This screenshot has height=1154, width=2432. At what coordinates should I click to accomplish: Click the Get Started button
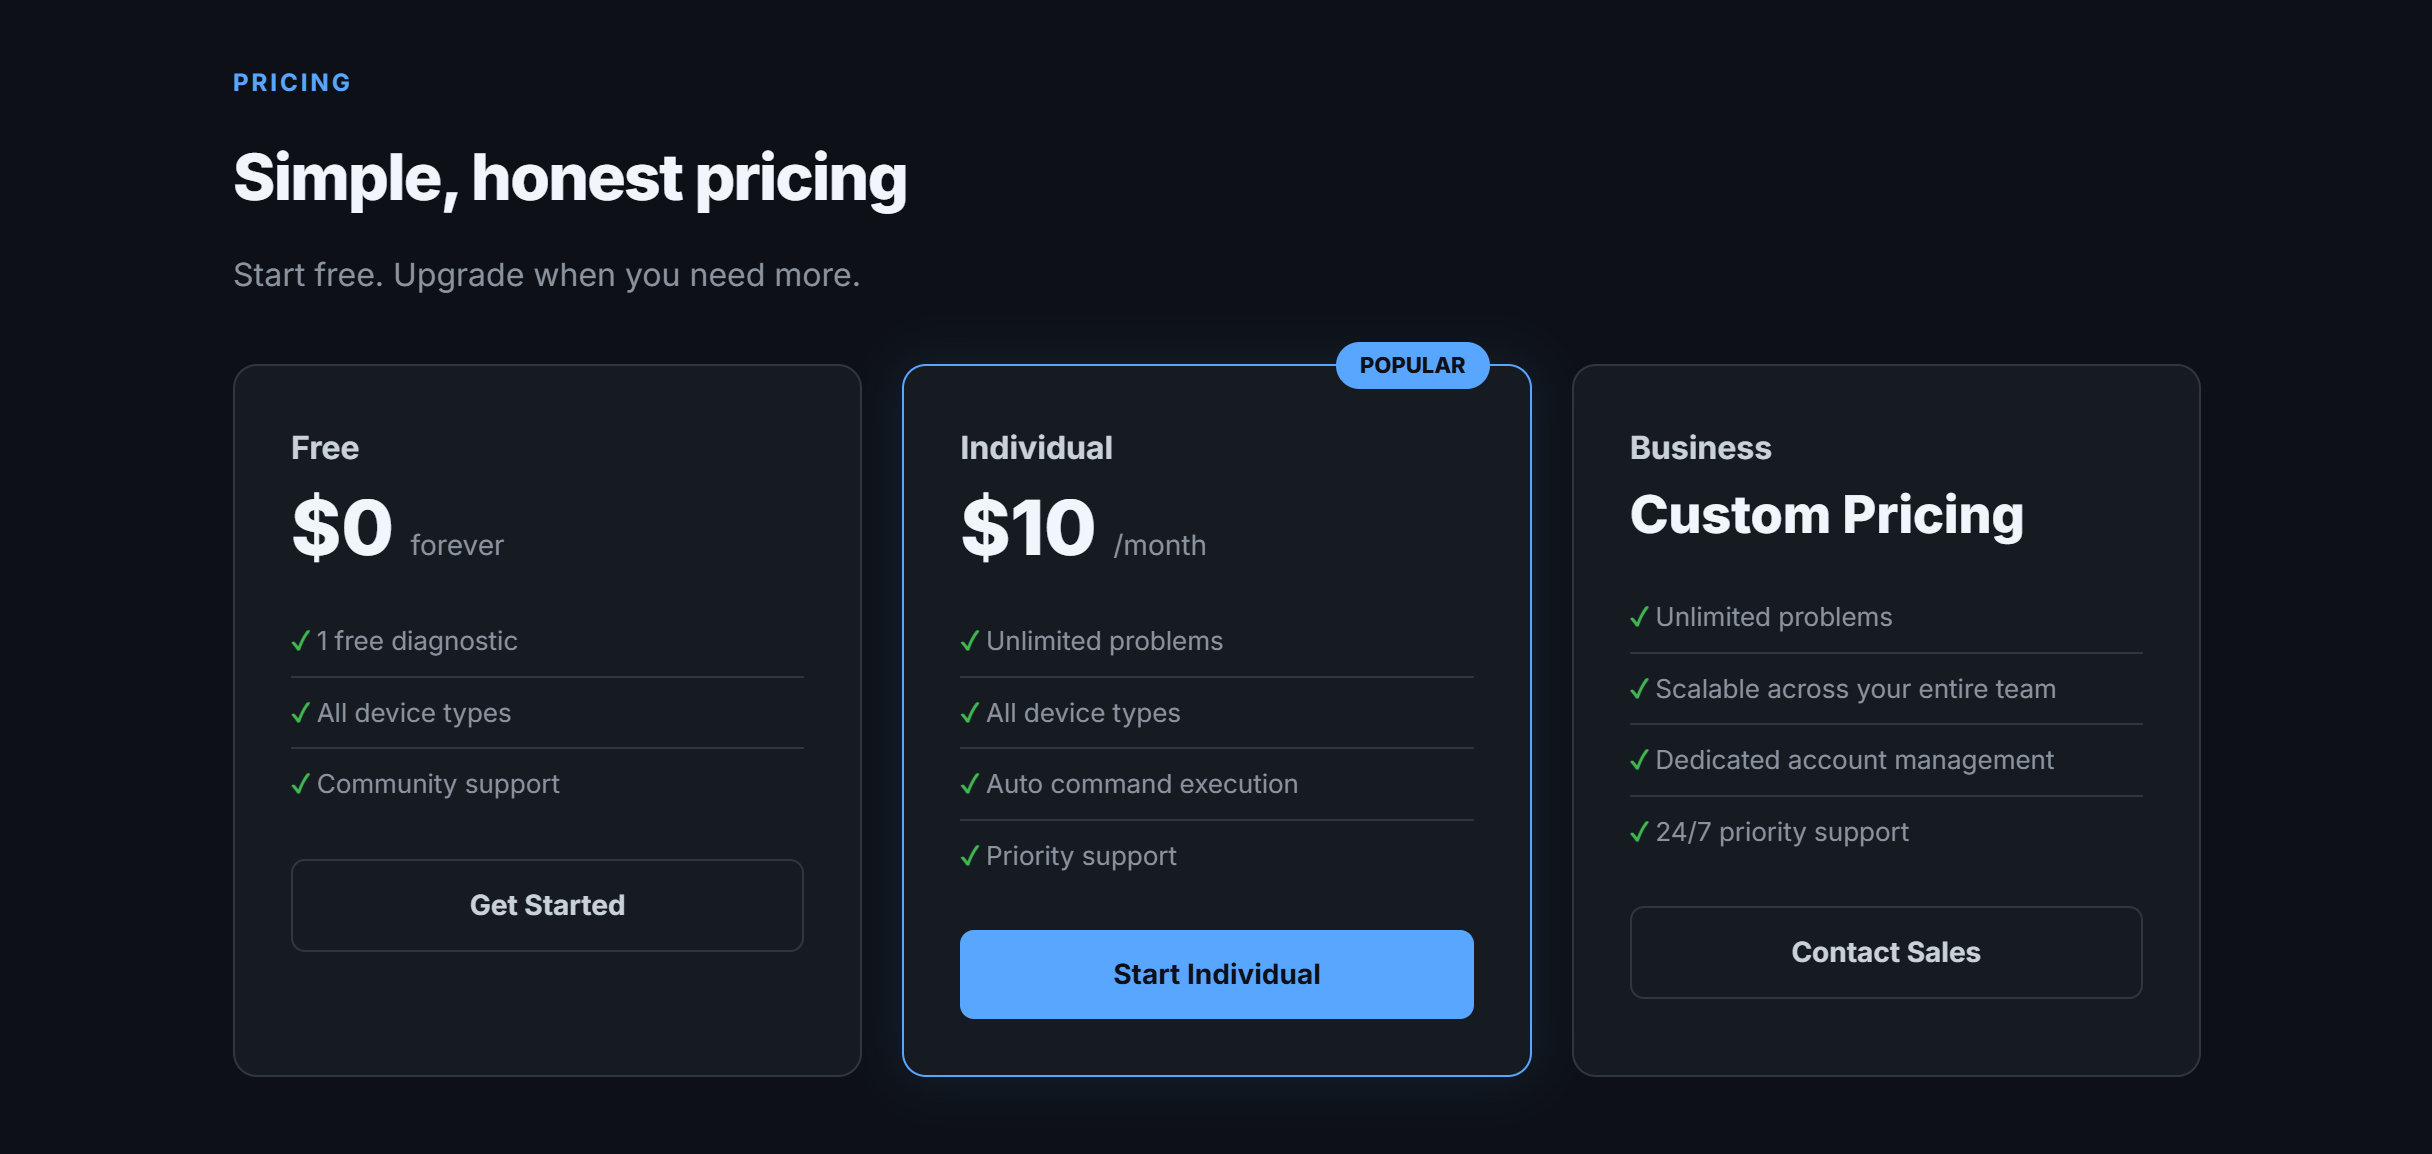click(x=547, y=905)
